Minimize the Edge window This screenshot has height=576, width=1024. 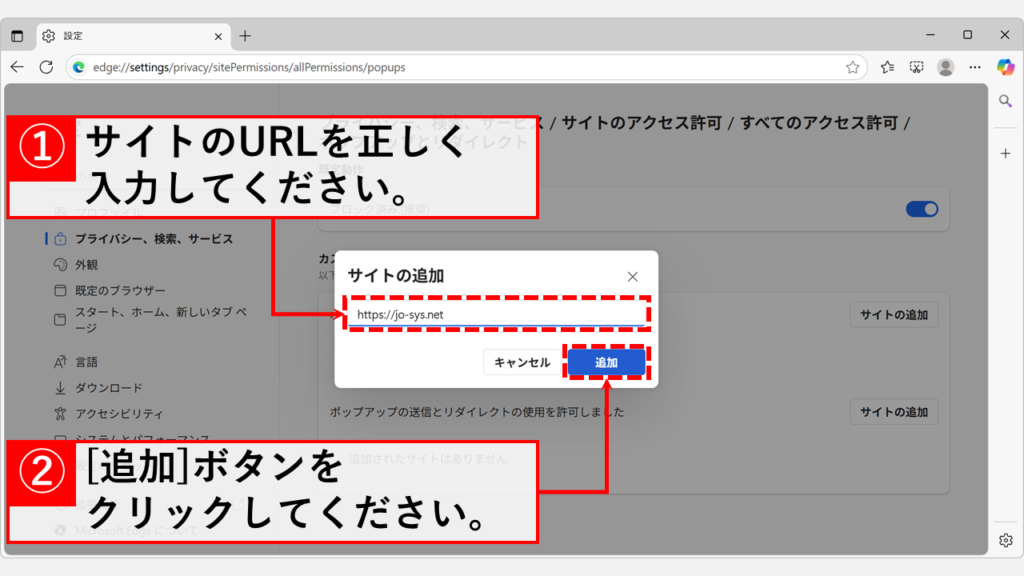point(931,35)
